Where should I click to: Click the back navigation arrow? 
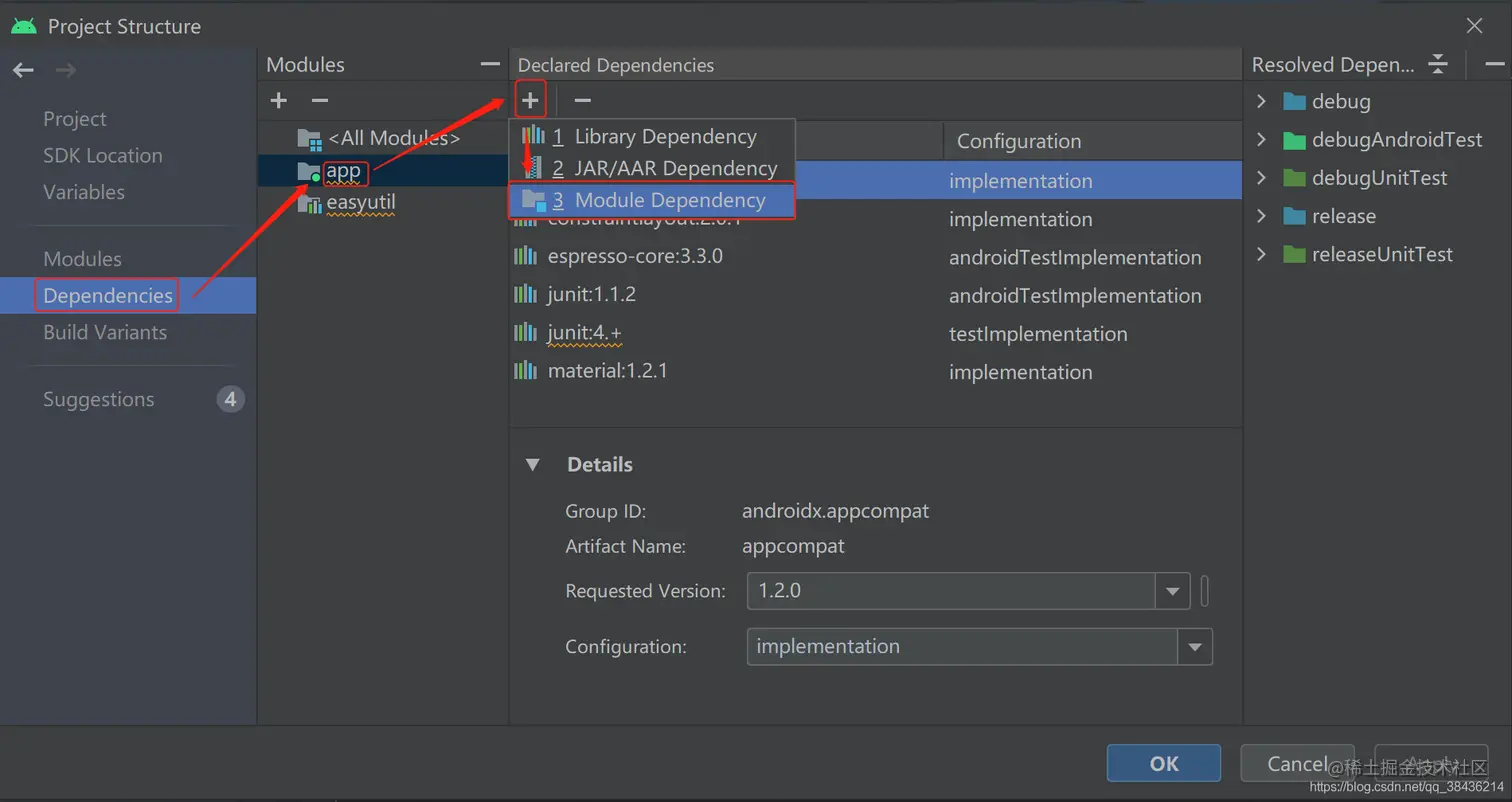click(23, 70)
